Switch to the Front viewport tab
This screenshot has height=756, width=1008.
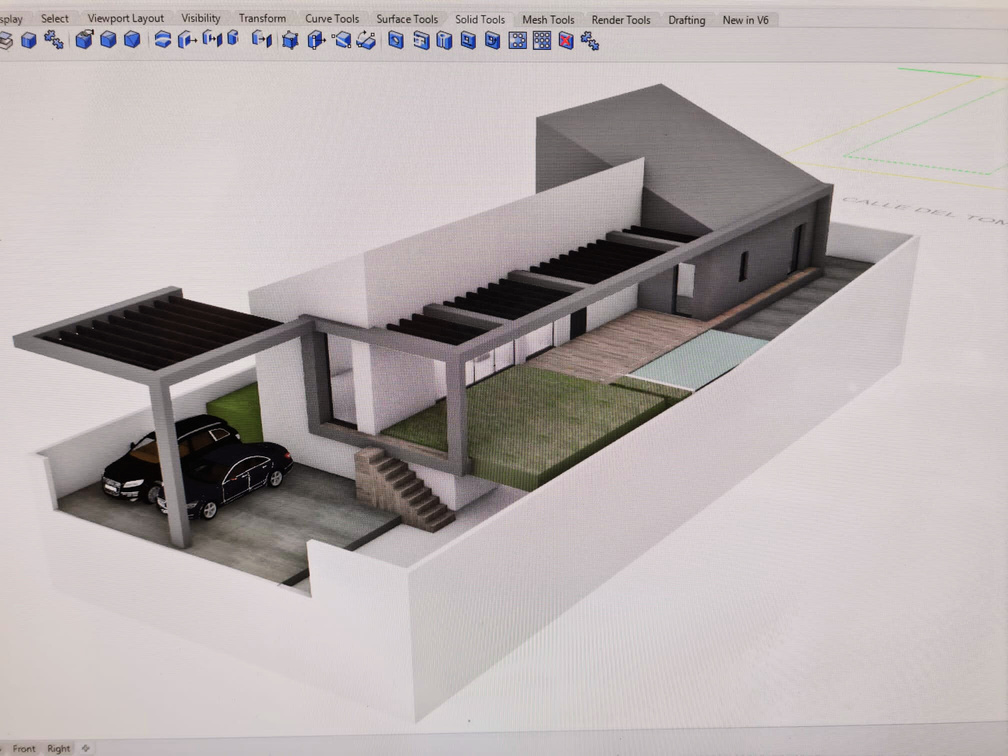click(x=24, y=748)
